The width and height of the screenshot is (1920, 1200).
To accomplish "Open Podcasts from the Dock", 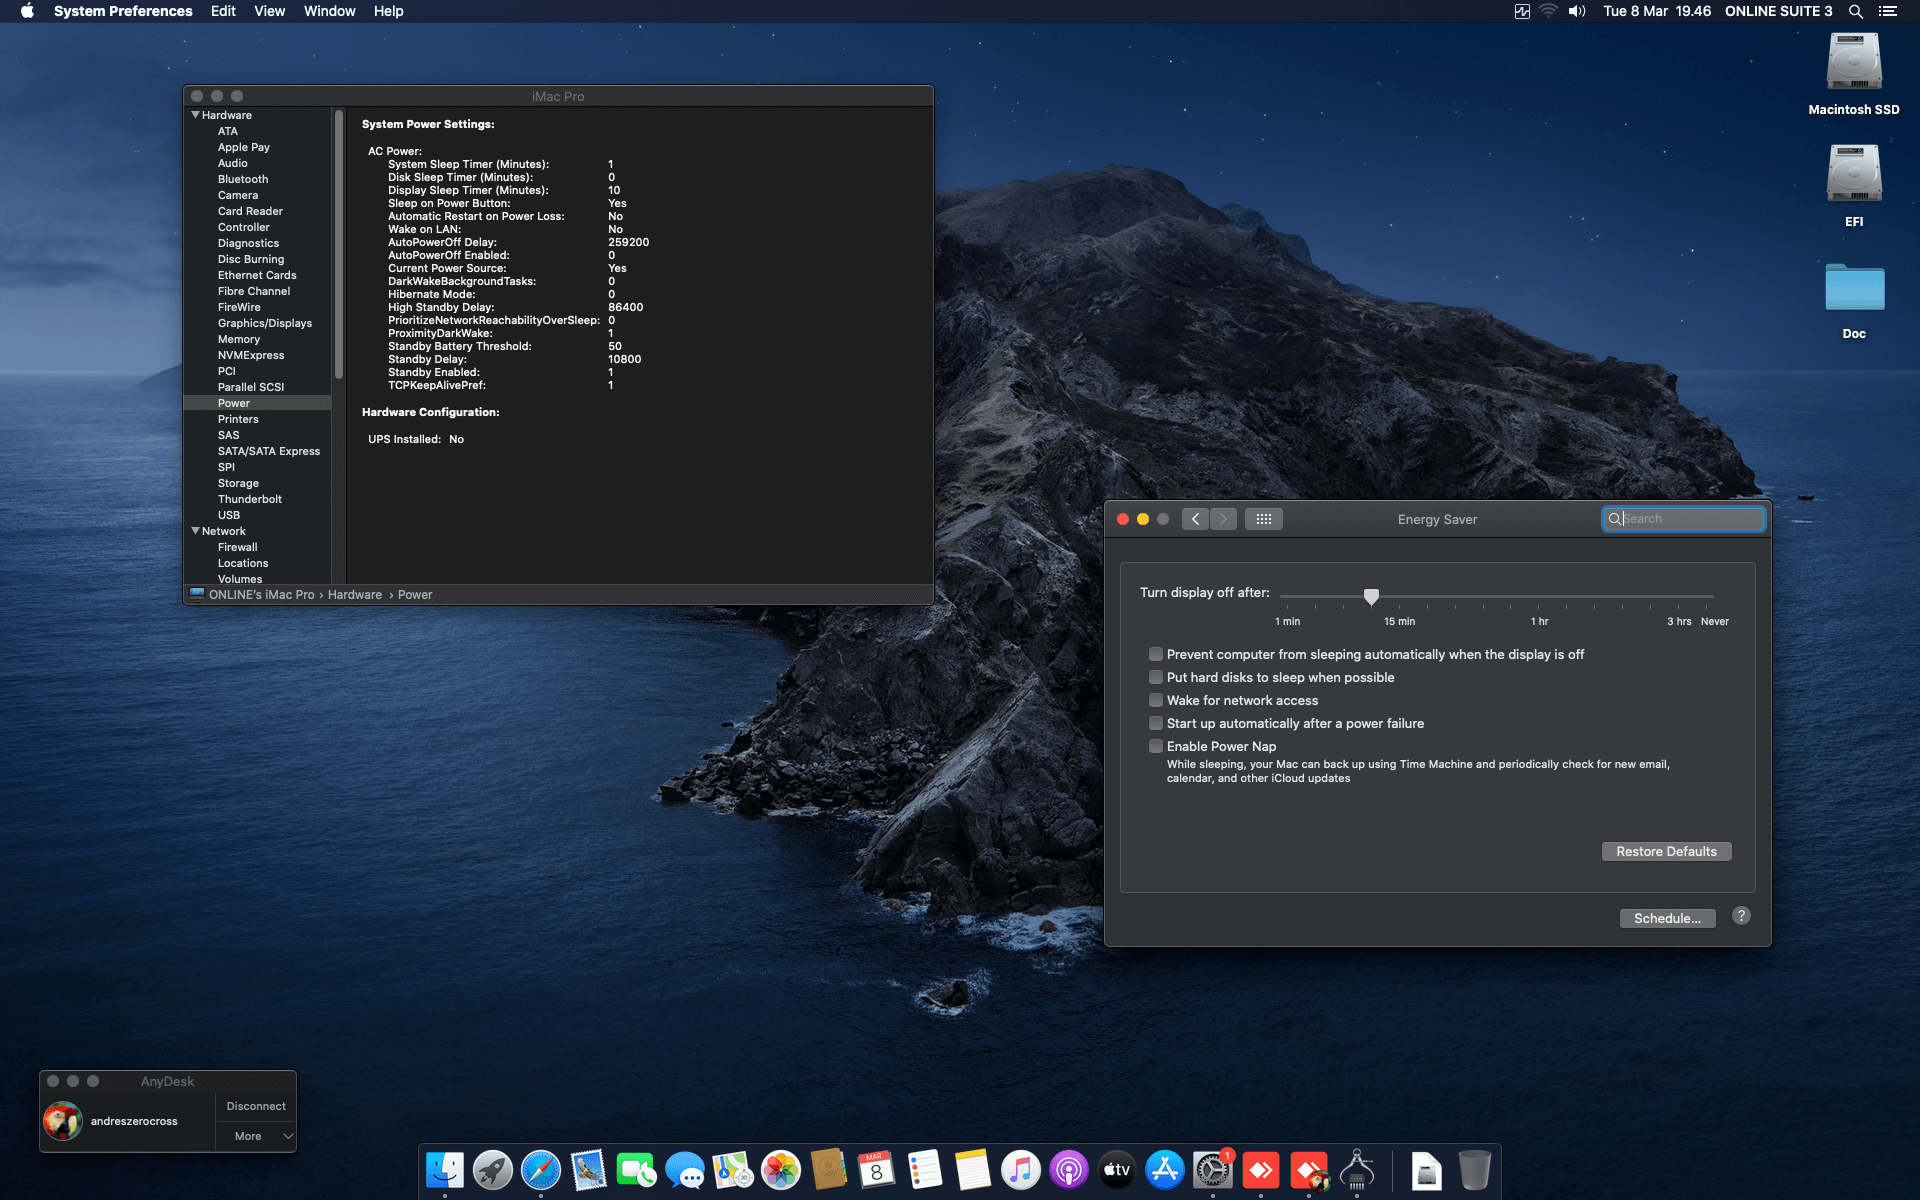I will click(1069, 1168).
